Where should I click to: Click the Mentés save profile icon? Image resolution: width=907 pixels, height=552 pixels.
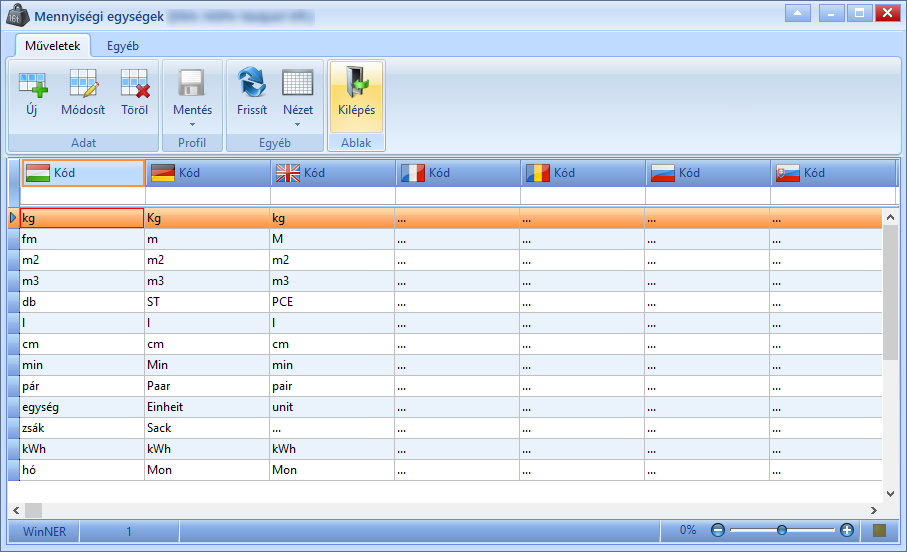click(191, 83)
